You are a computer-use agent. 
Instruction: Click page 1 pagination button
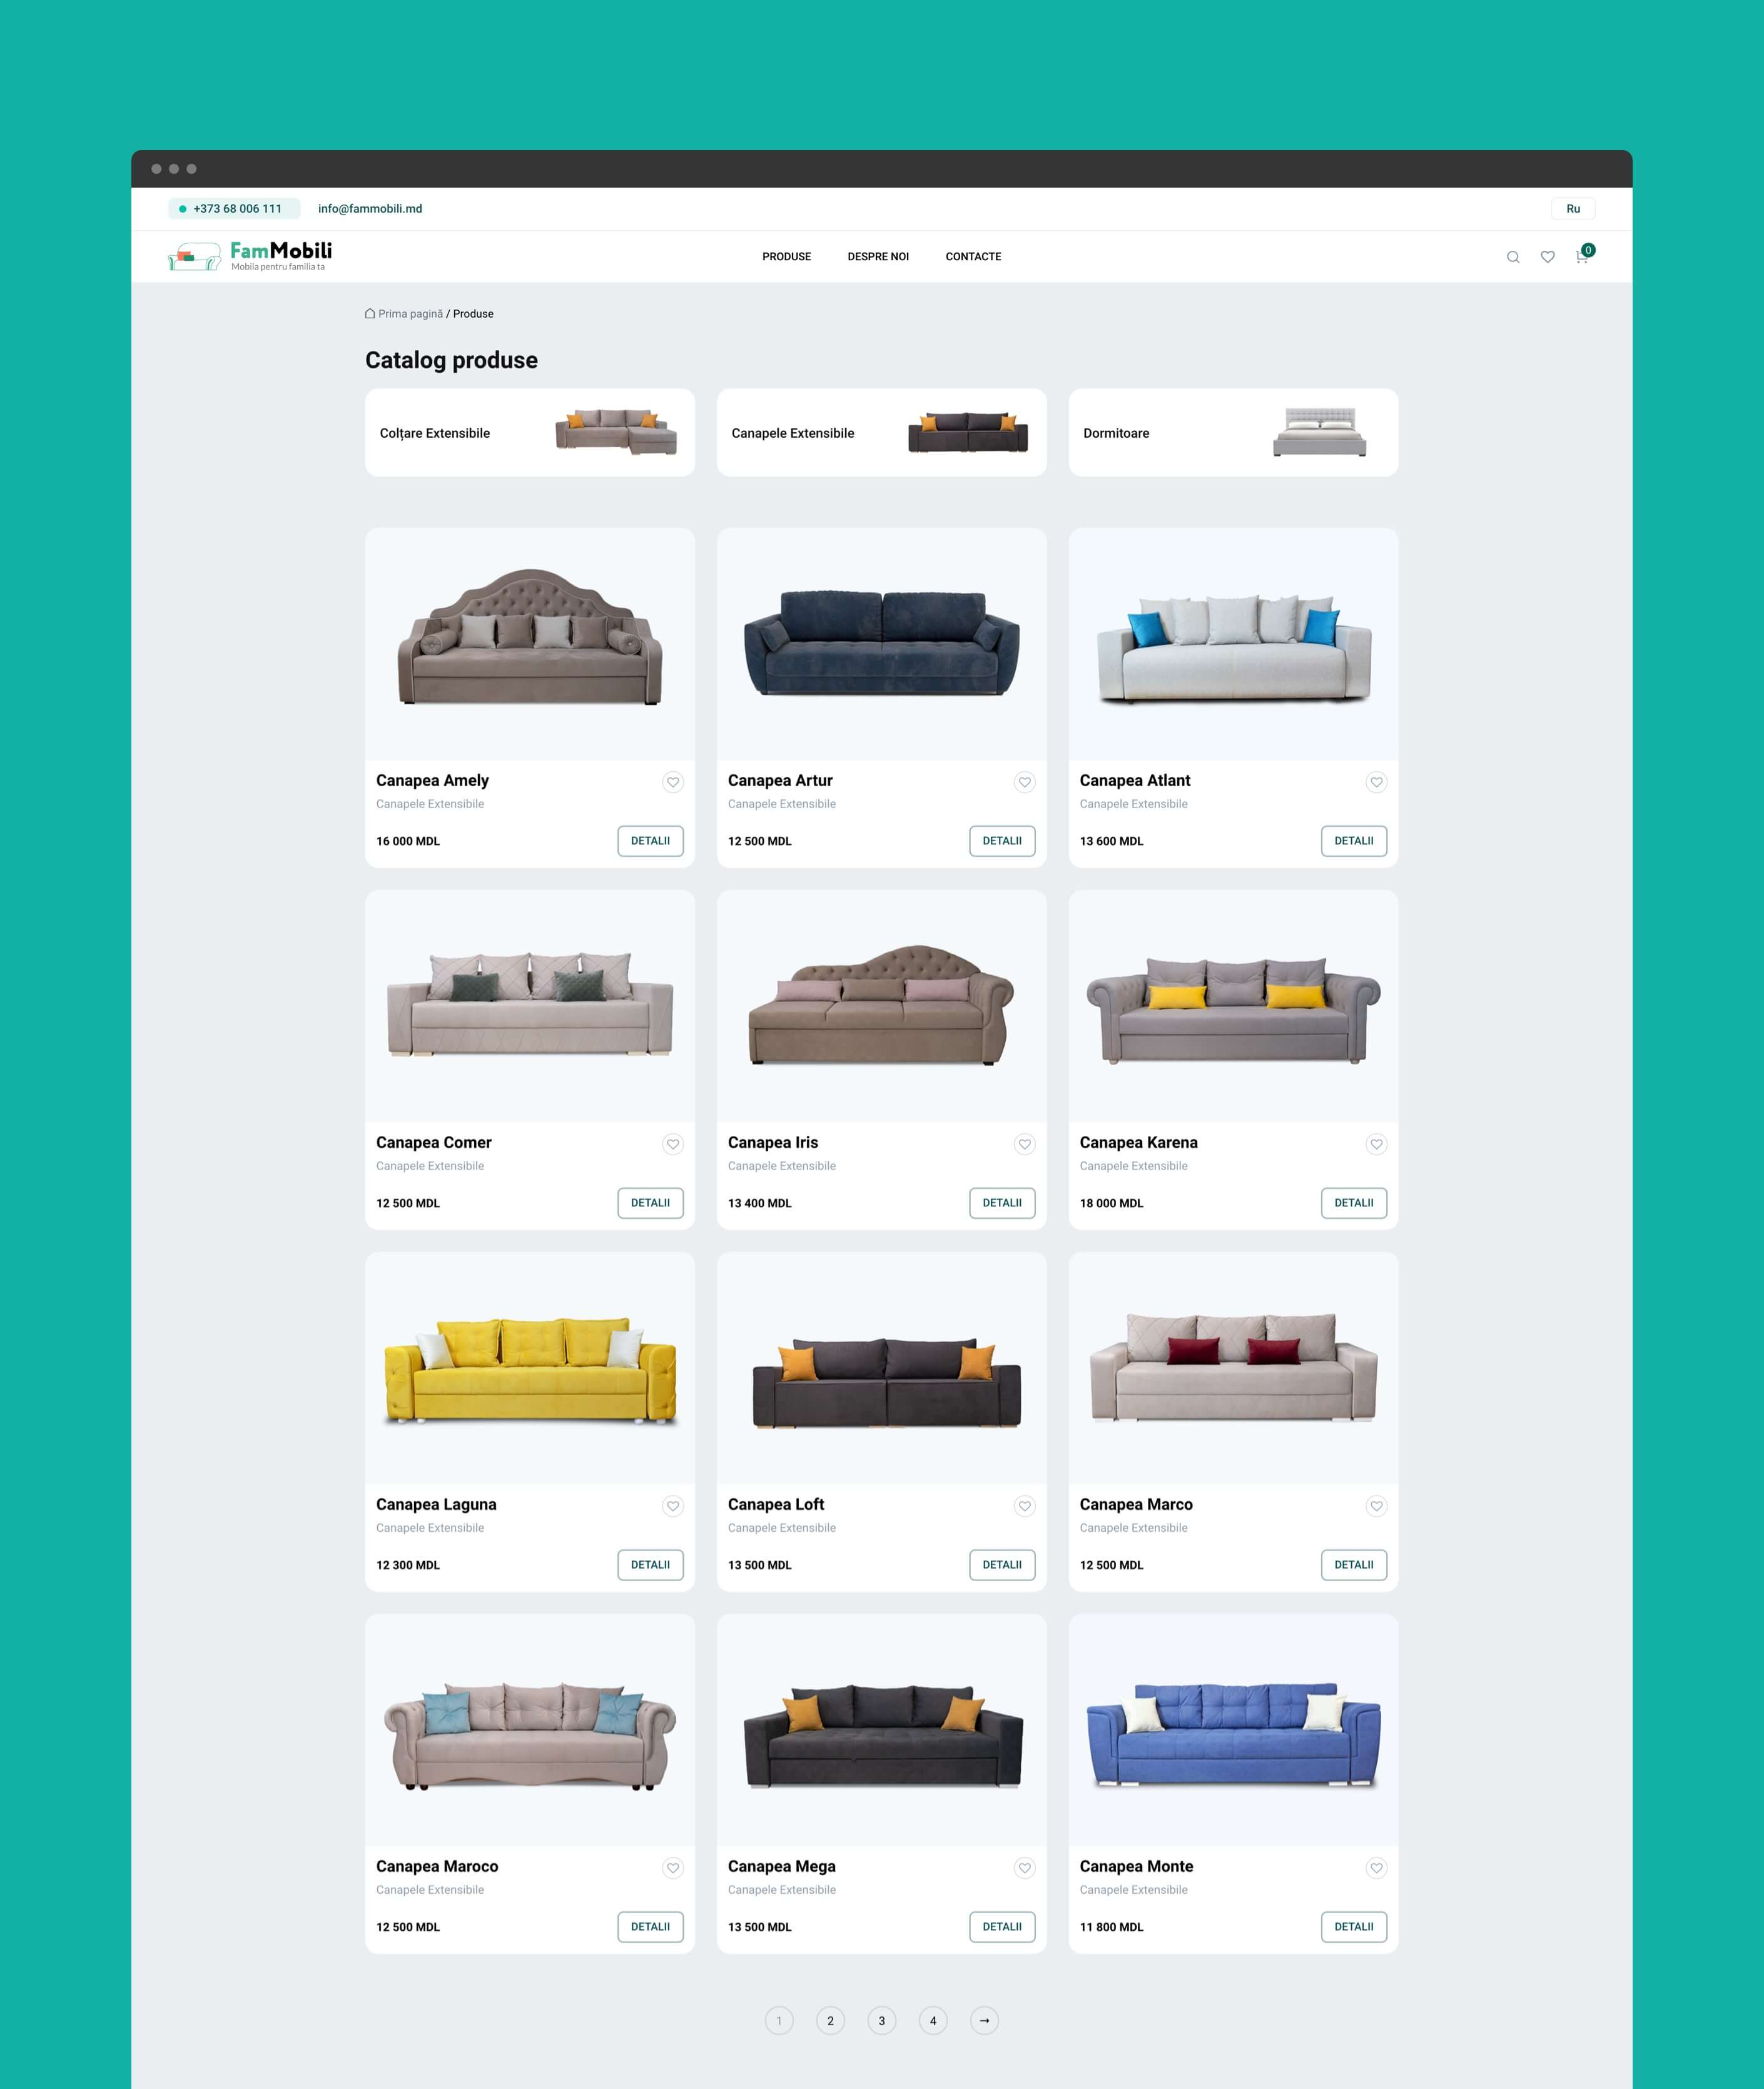click(779, 2020)
